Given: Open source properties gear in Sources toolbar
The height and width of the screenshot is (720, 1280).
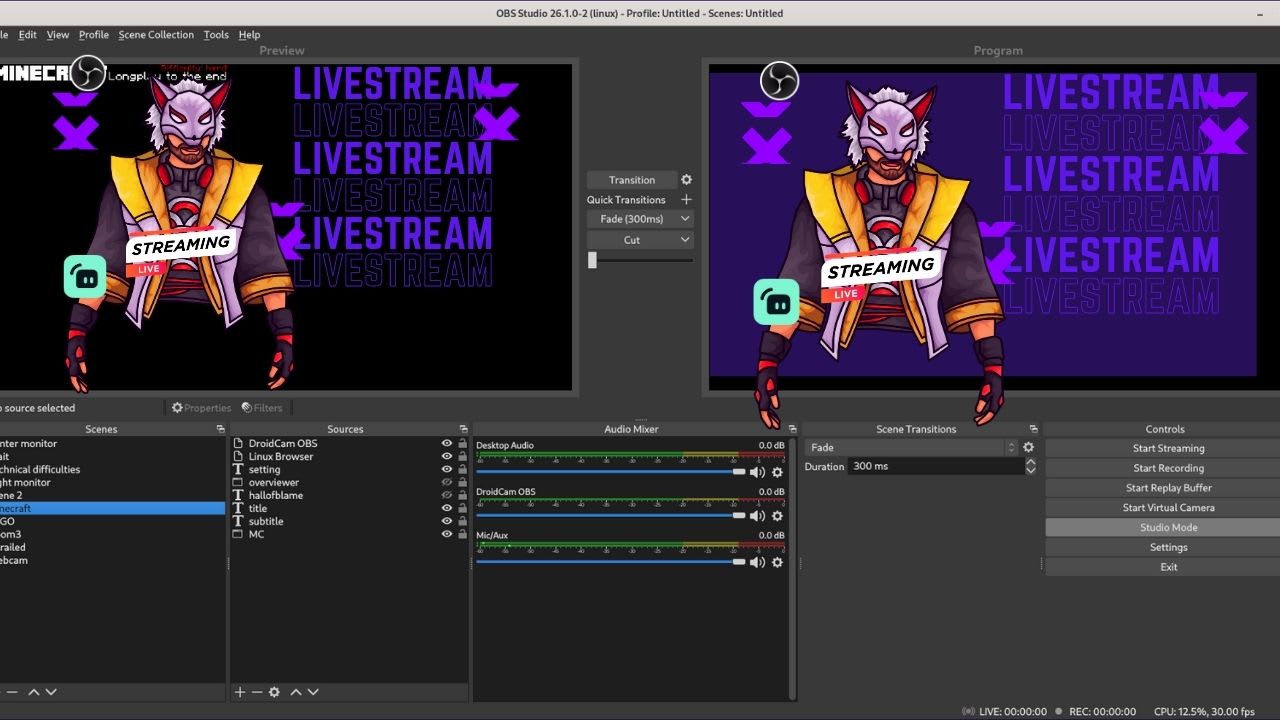Looking at the screenshot, I should coord(274,692).
